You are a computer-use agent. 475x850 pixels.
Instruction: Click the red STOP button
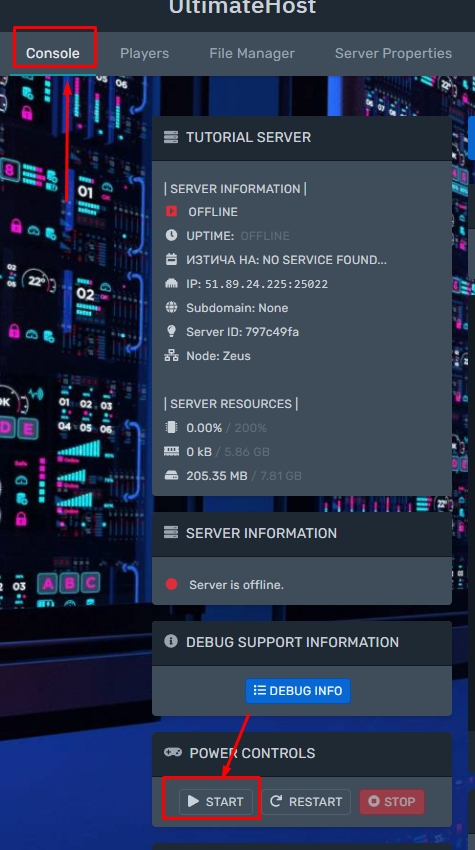(392, 801)
